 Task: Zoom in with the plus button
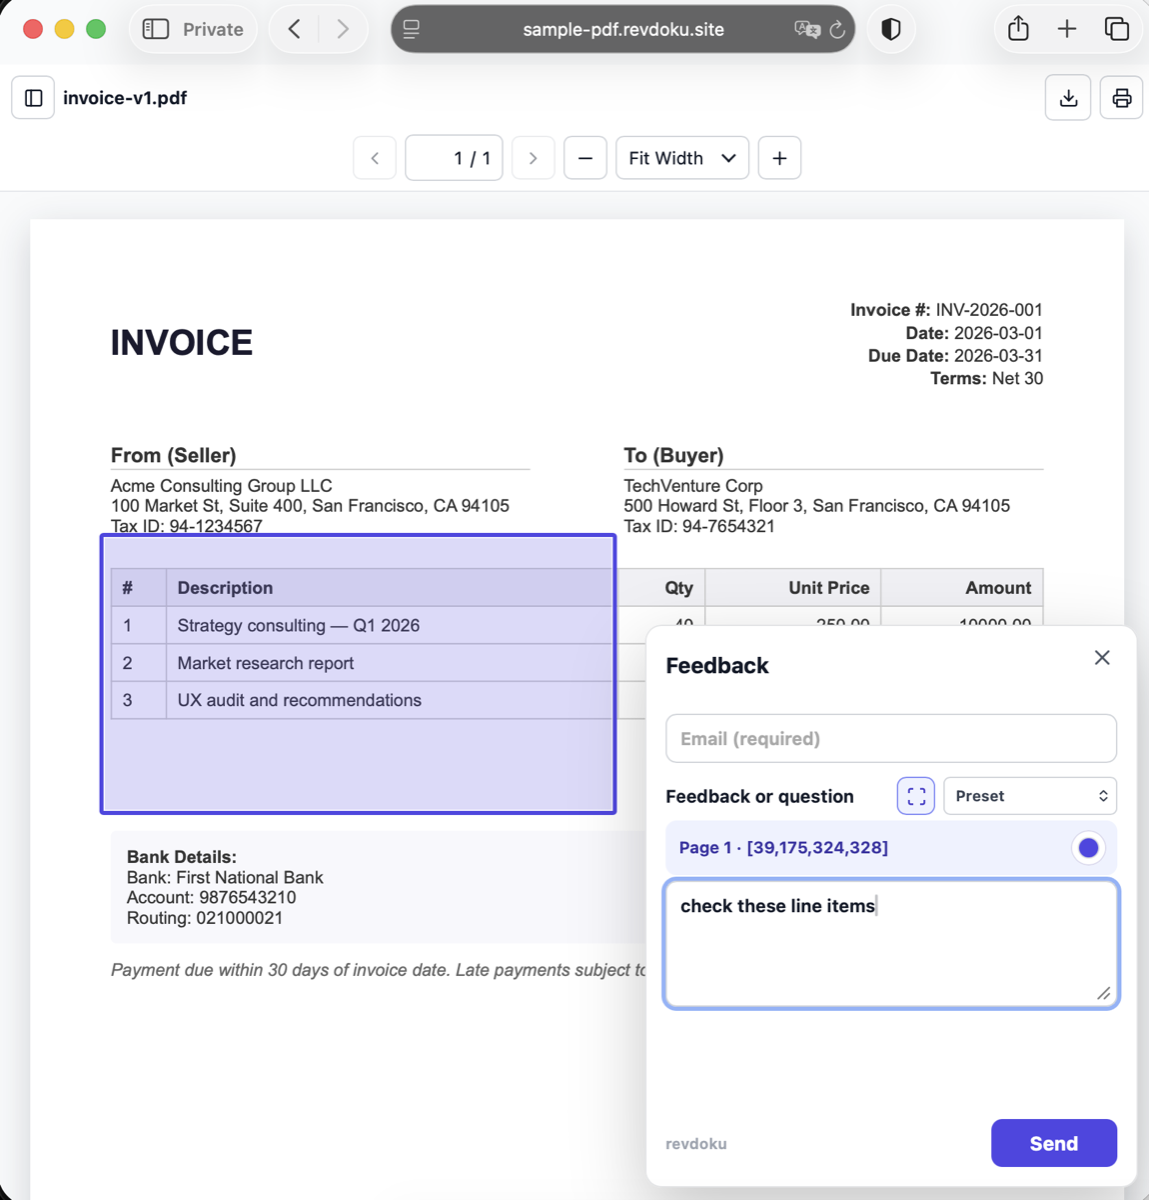click(780, 158)
